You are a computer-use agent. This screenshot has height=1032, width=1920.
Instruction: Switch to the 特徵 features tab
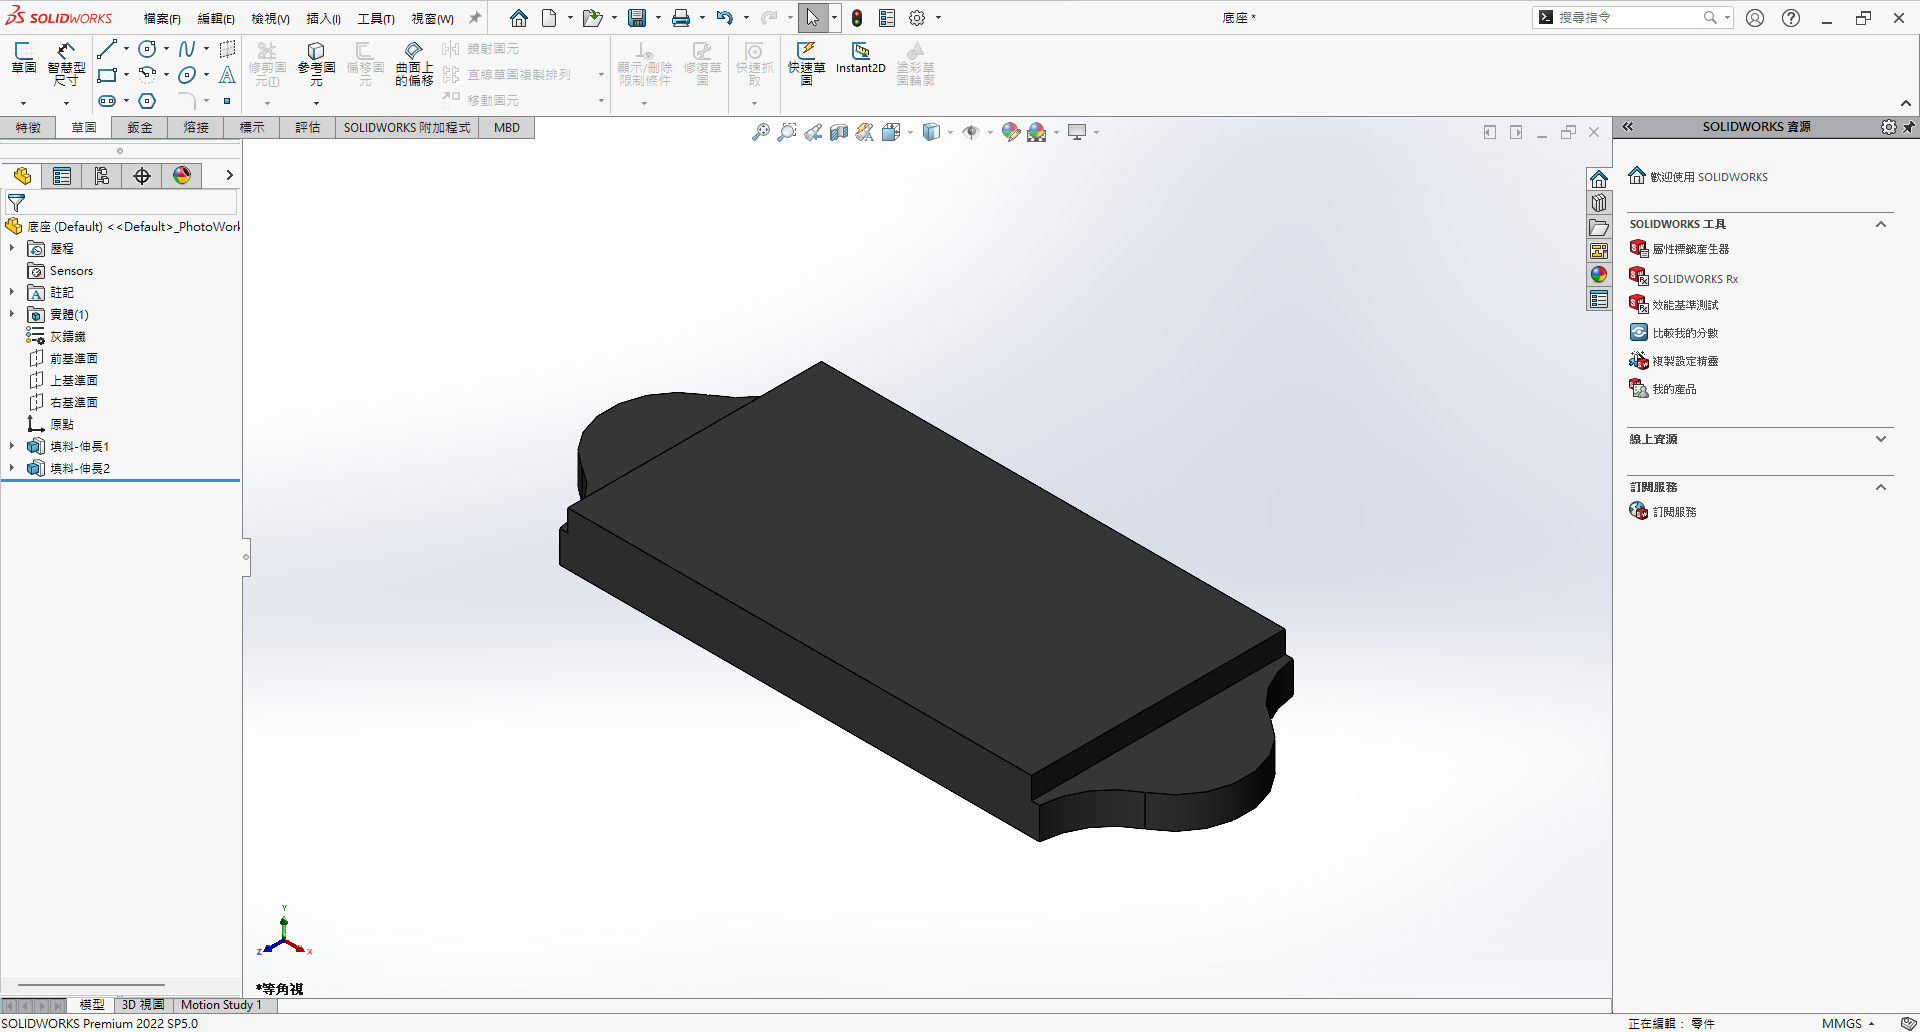[x=28, y=128]
